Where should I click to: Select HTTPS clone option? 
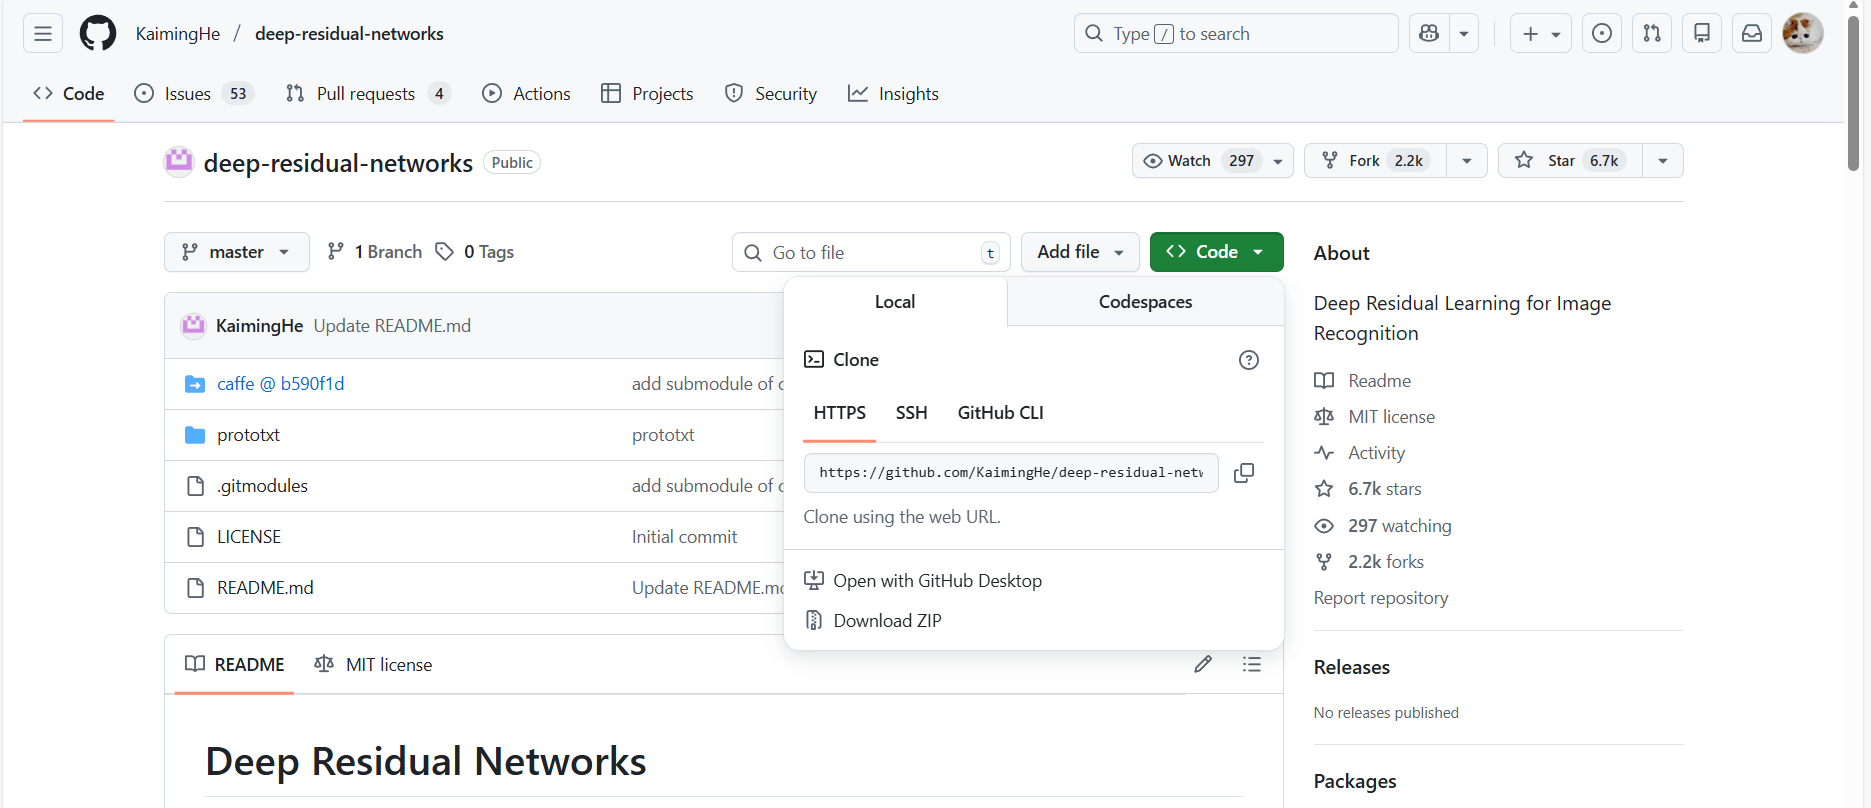[840, 413]
